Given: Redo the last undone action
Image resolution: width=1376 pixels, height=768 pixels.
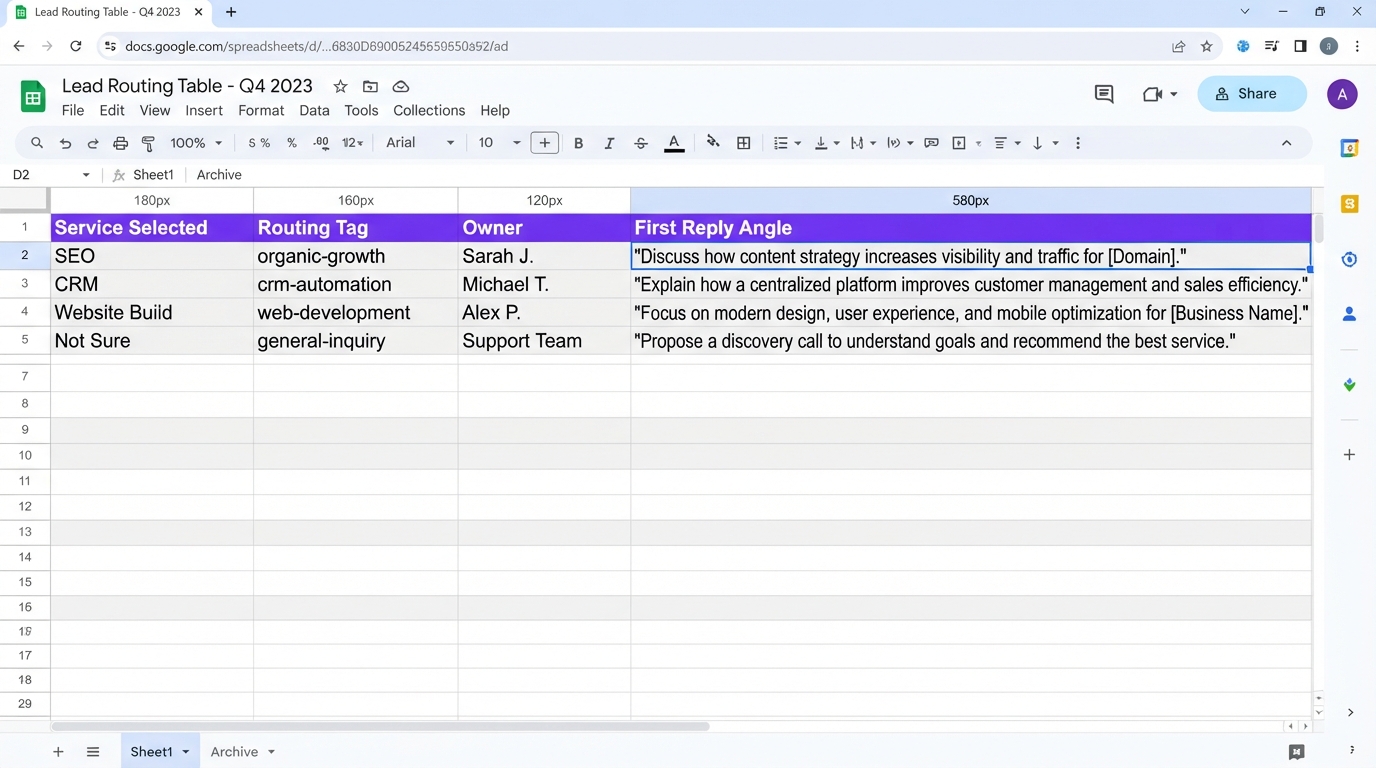Looking at the screenshot, I should [x=93, y=143].
